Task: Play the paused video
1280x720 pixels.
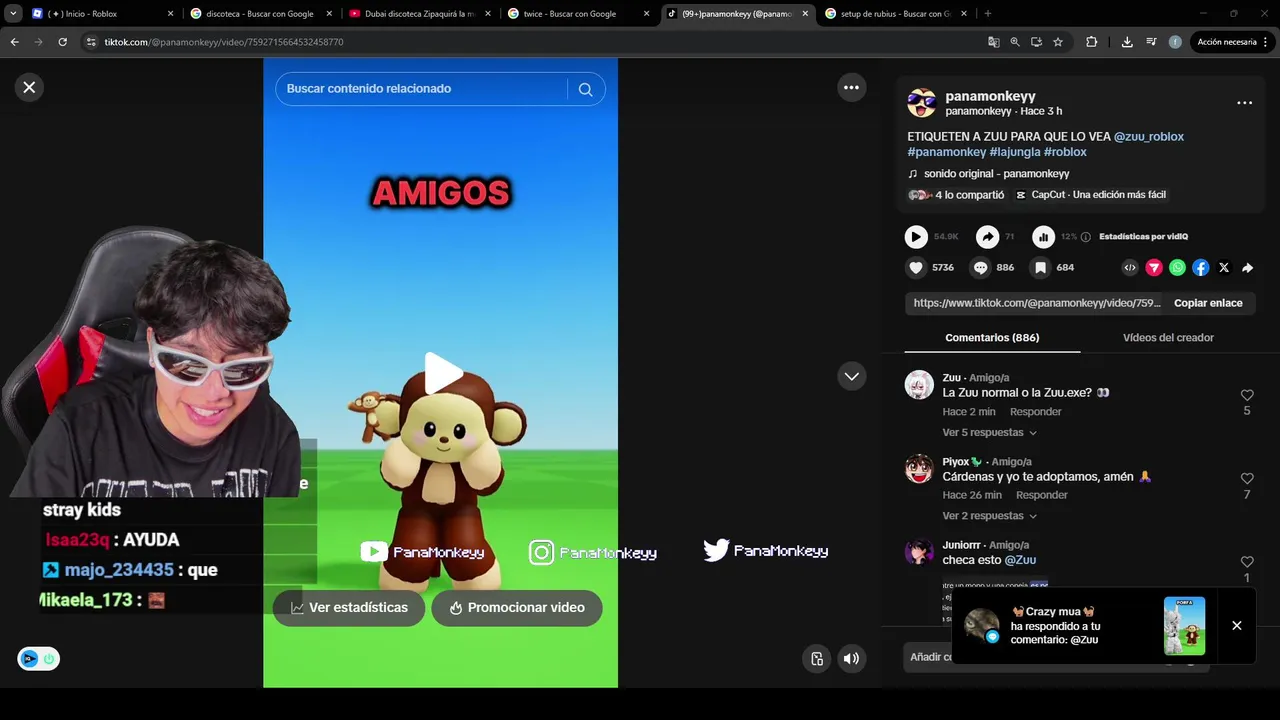Action: pyautogui.click(x=442, y=373)
